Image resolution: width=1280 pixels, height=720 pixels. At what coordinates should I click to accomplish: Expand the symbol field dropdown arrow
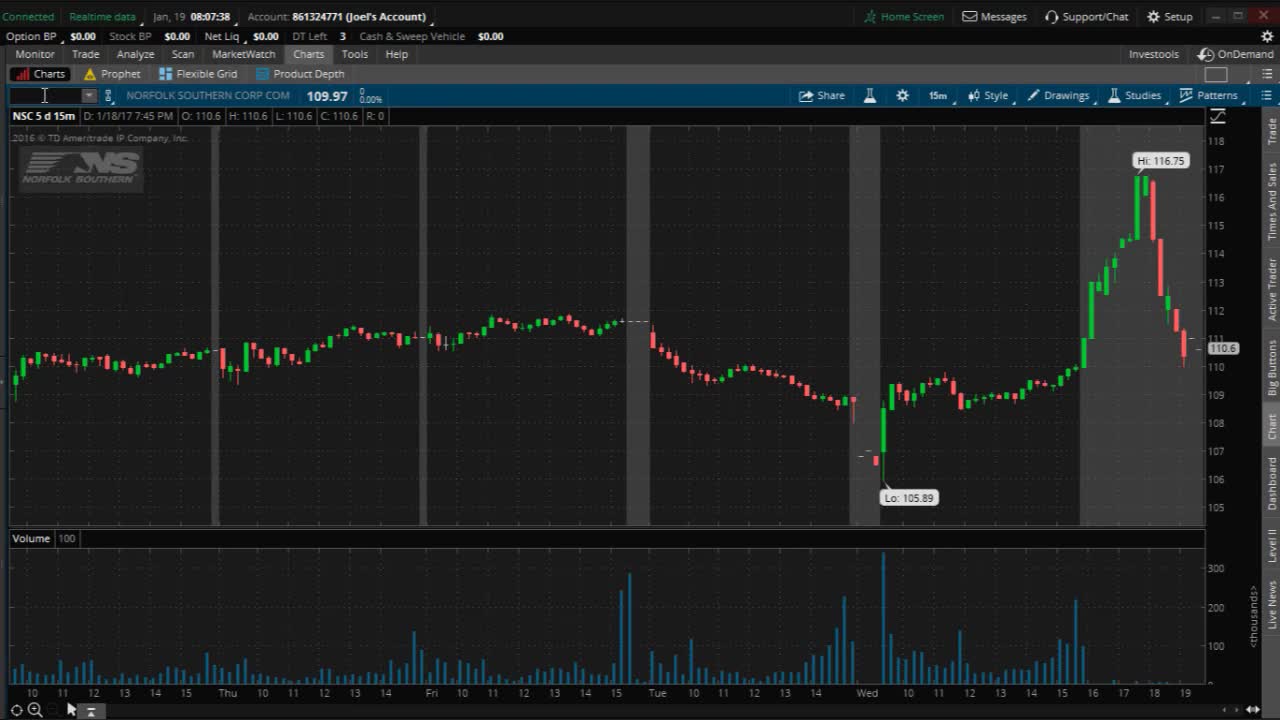89,96
